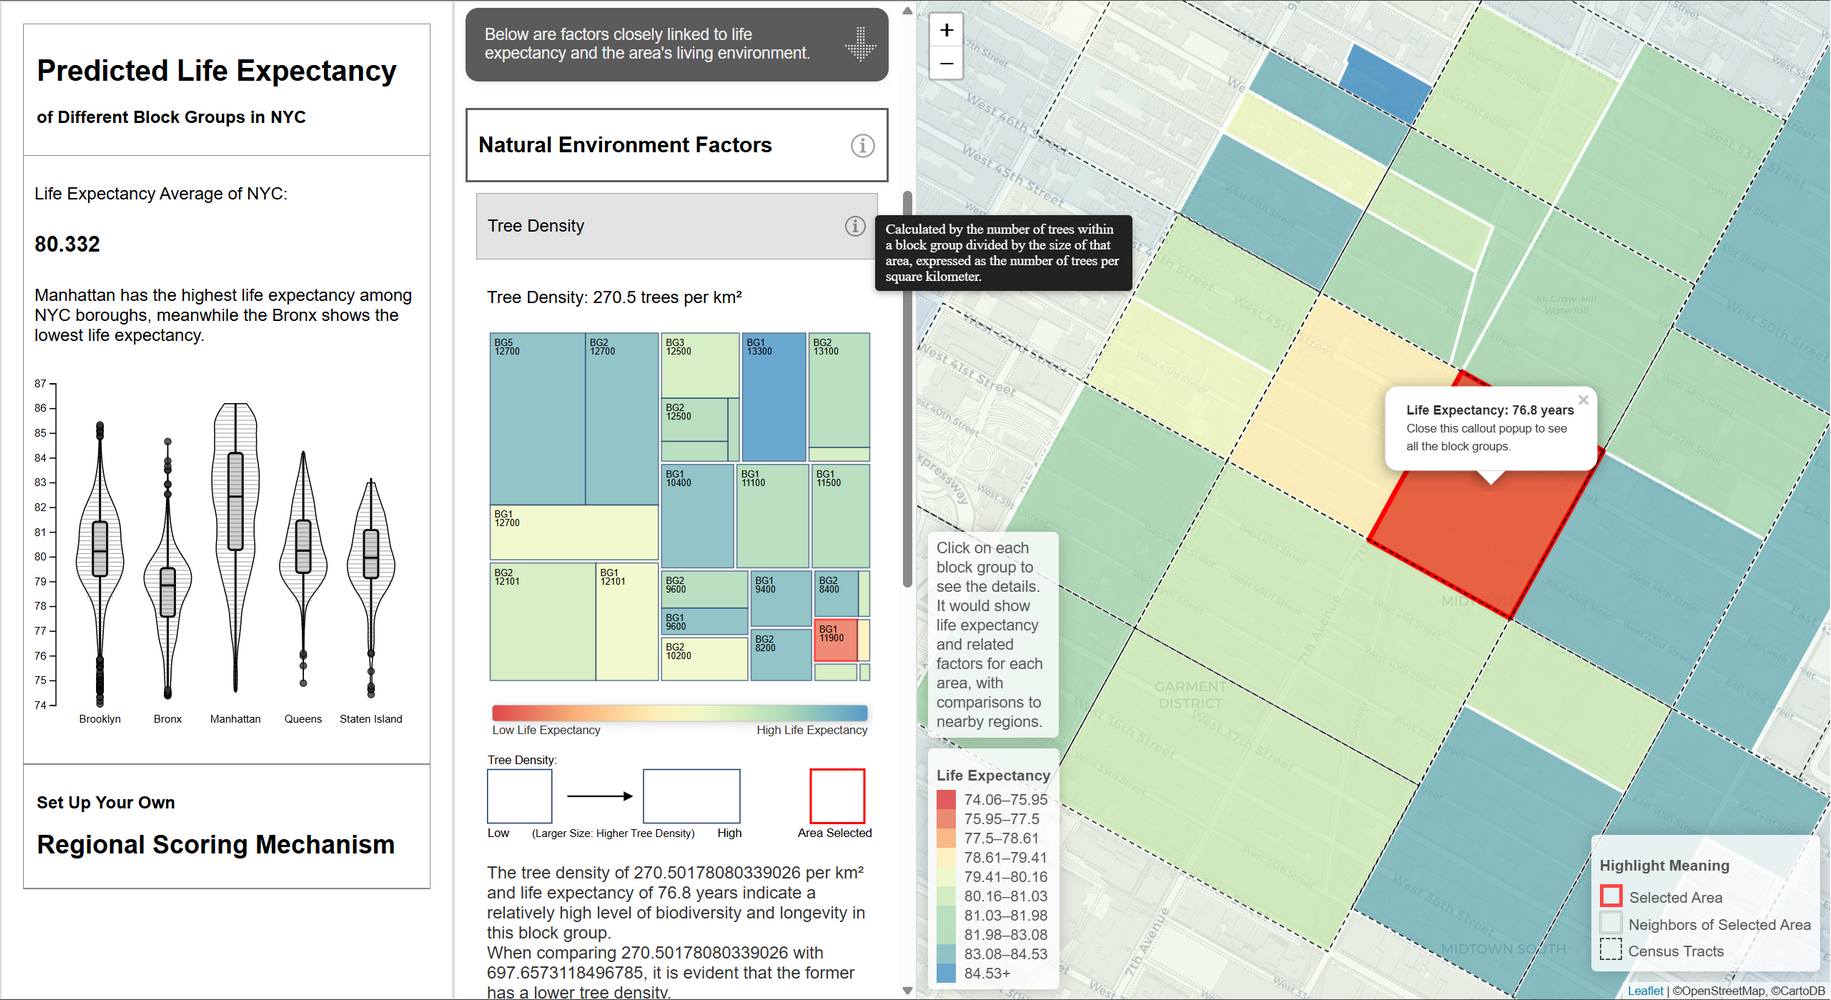Click the NYC average value 80.332

click(x=67, y=244)
